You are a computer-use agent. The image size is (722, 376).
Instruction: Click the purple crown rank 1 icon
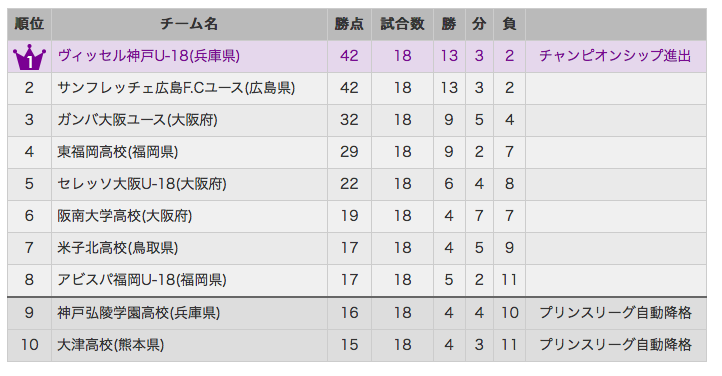tap(29, 57)
